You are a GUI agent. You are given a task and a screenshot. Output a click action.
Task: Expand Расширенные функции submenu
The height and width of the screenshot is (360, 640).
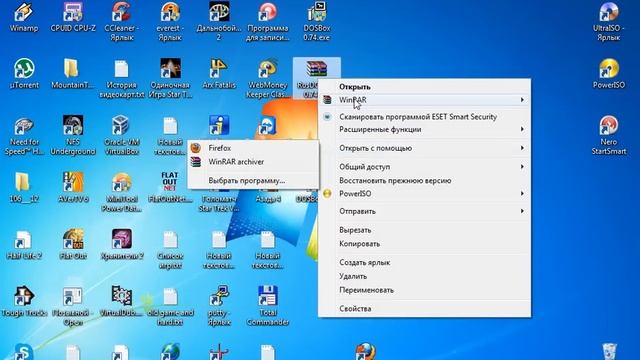pyautogui.click(x=424, y=129)
